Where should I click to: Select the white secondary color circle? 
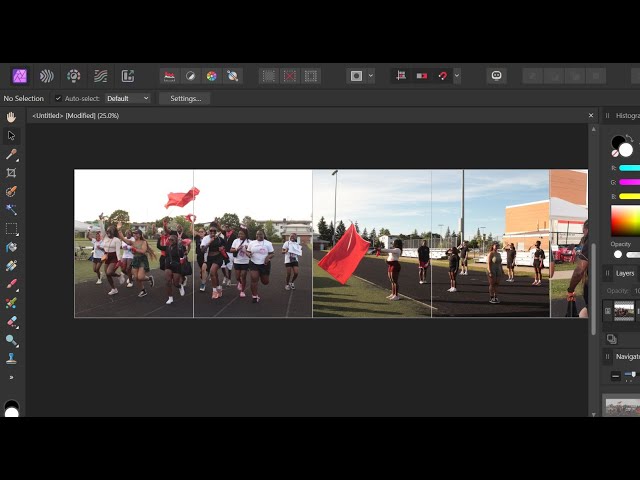pyautogui.click(x=626, y=150)
